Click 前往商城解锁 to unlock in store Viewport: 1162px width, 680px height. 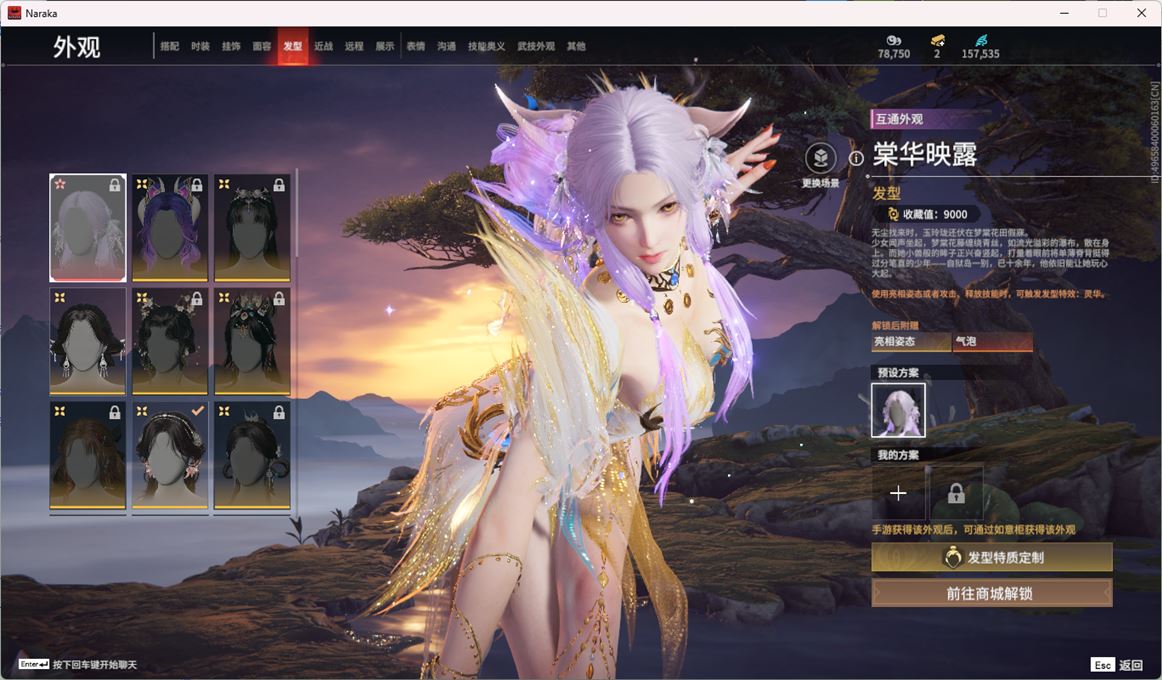coord(992,593)
